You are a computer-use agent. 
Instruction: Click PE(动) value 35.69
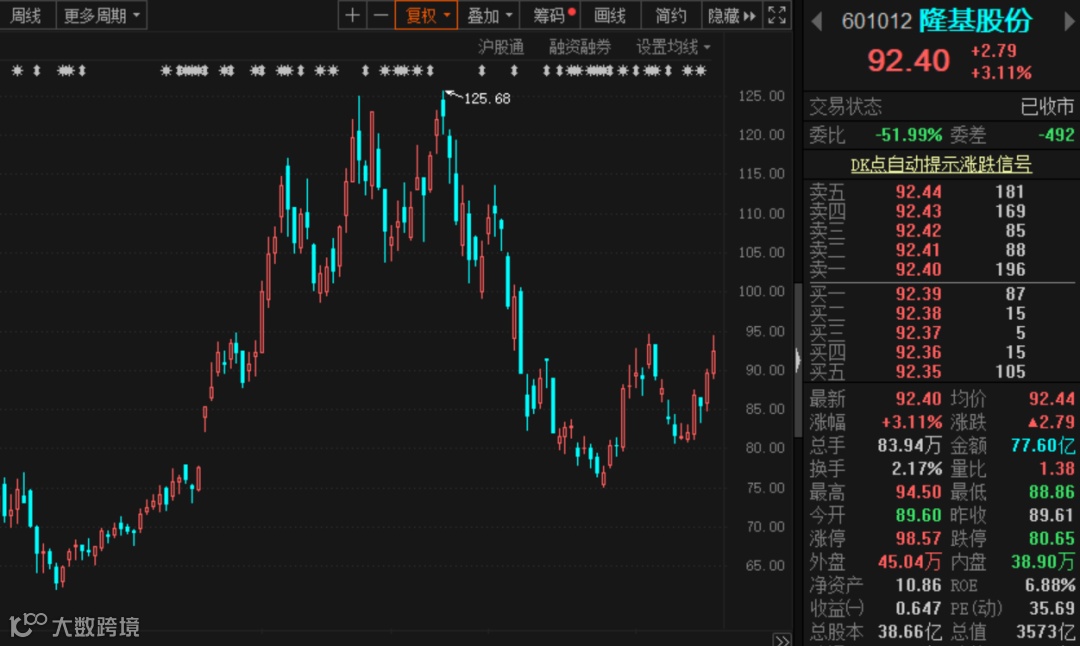tap(1052, 609)
